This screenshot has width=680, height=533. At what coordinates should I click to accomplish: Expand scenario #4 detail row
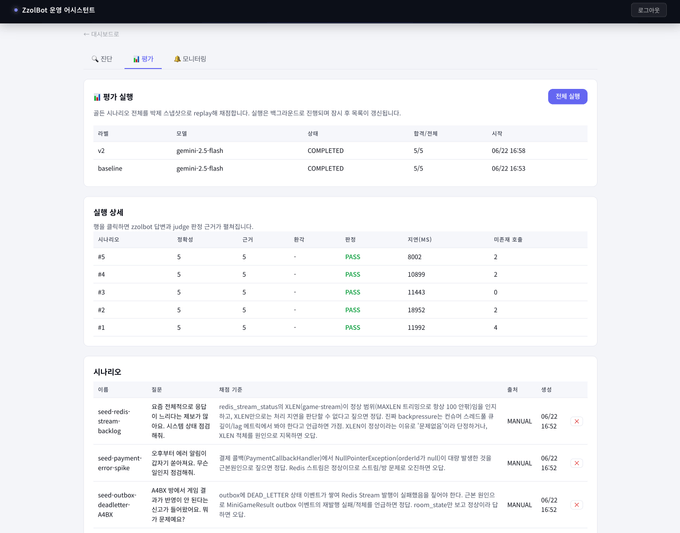(x=340, y=275)
